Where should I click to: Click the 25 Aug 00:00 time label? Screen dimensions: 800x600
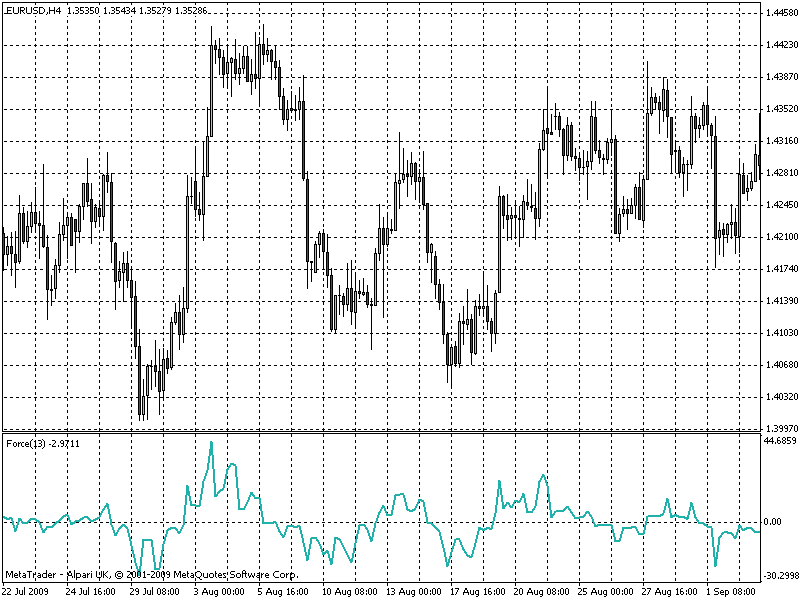[x=606, y=592]
